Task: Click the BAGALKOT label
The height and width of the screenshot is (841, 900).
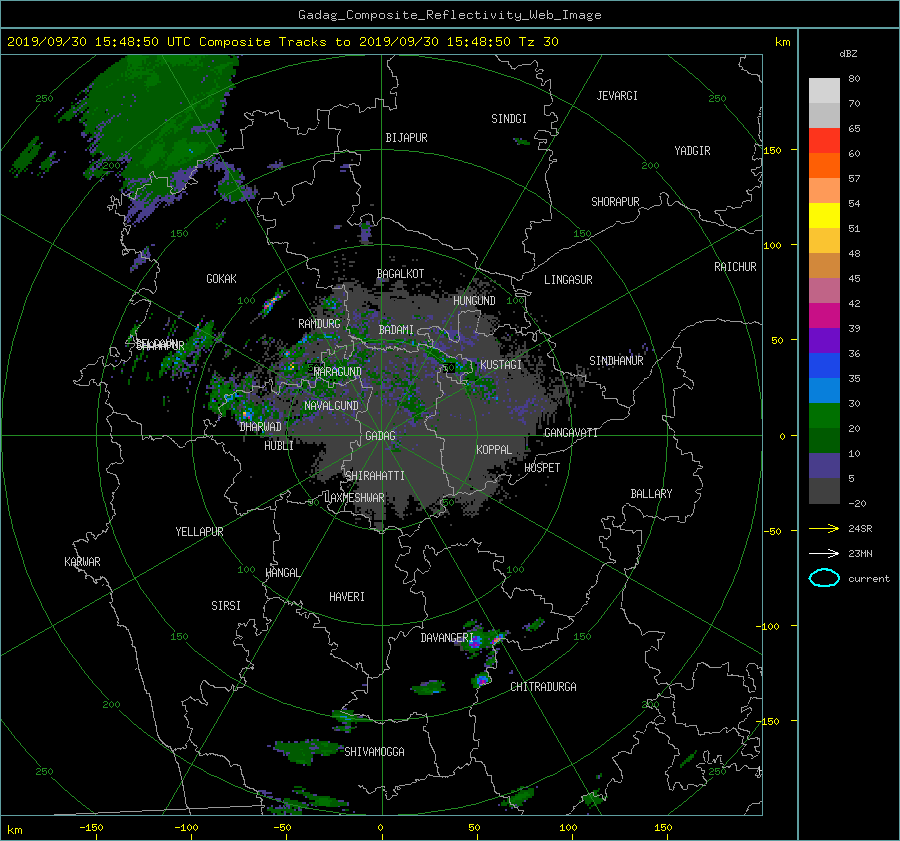Action: tap(400, 274)
